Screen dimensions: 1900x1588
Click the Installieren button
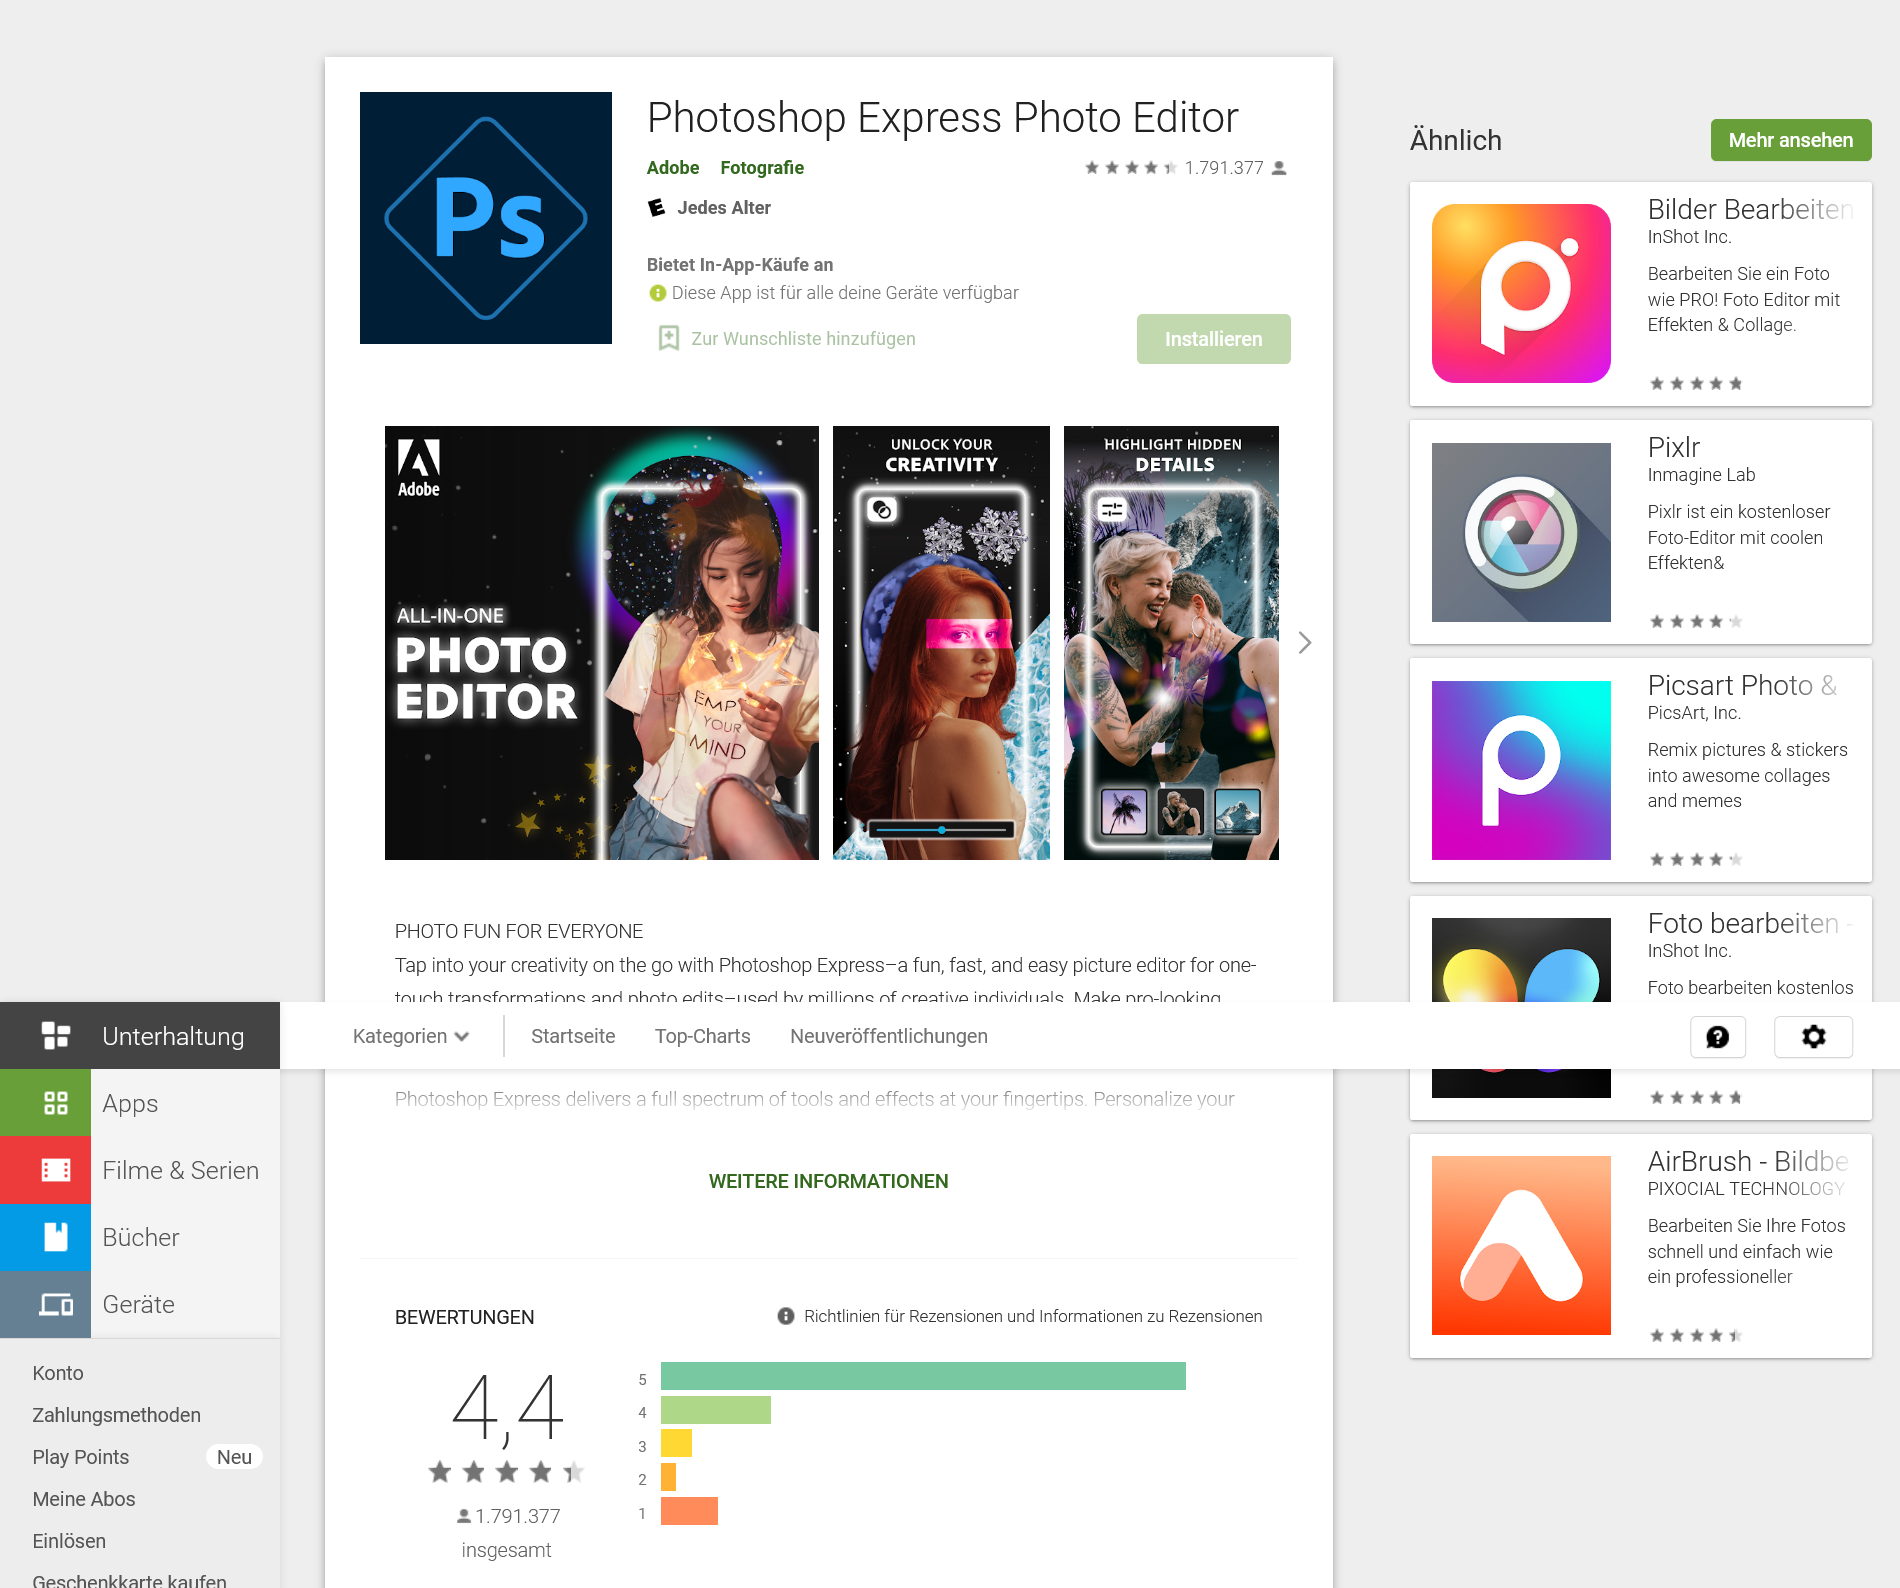tap(1213, 339)
